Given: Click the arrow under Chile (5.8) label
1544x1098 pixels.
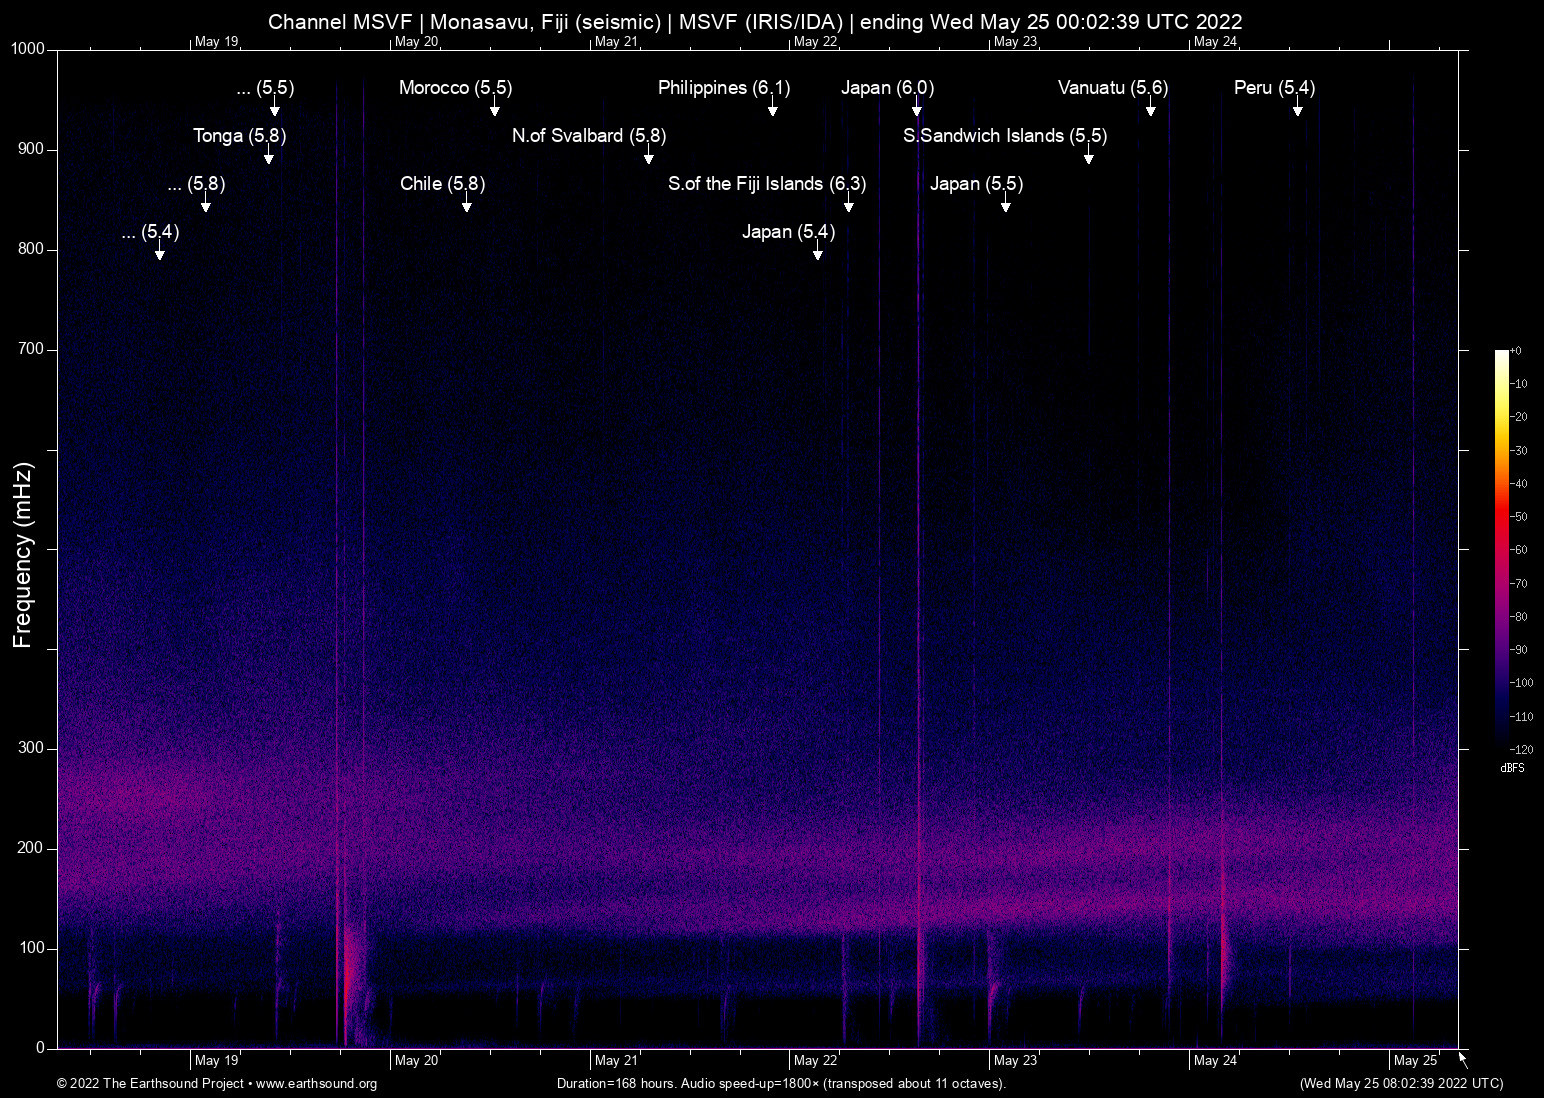Looking at the screenshot, I should click(x=466, y=205).
